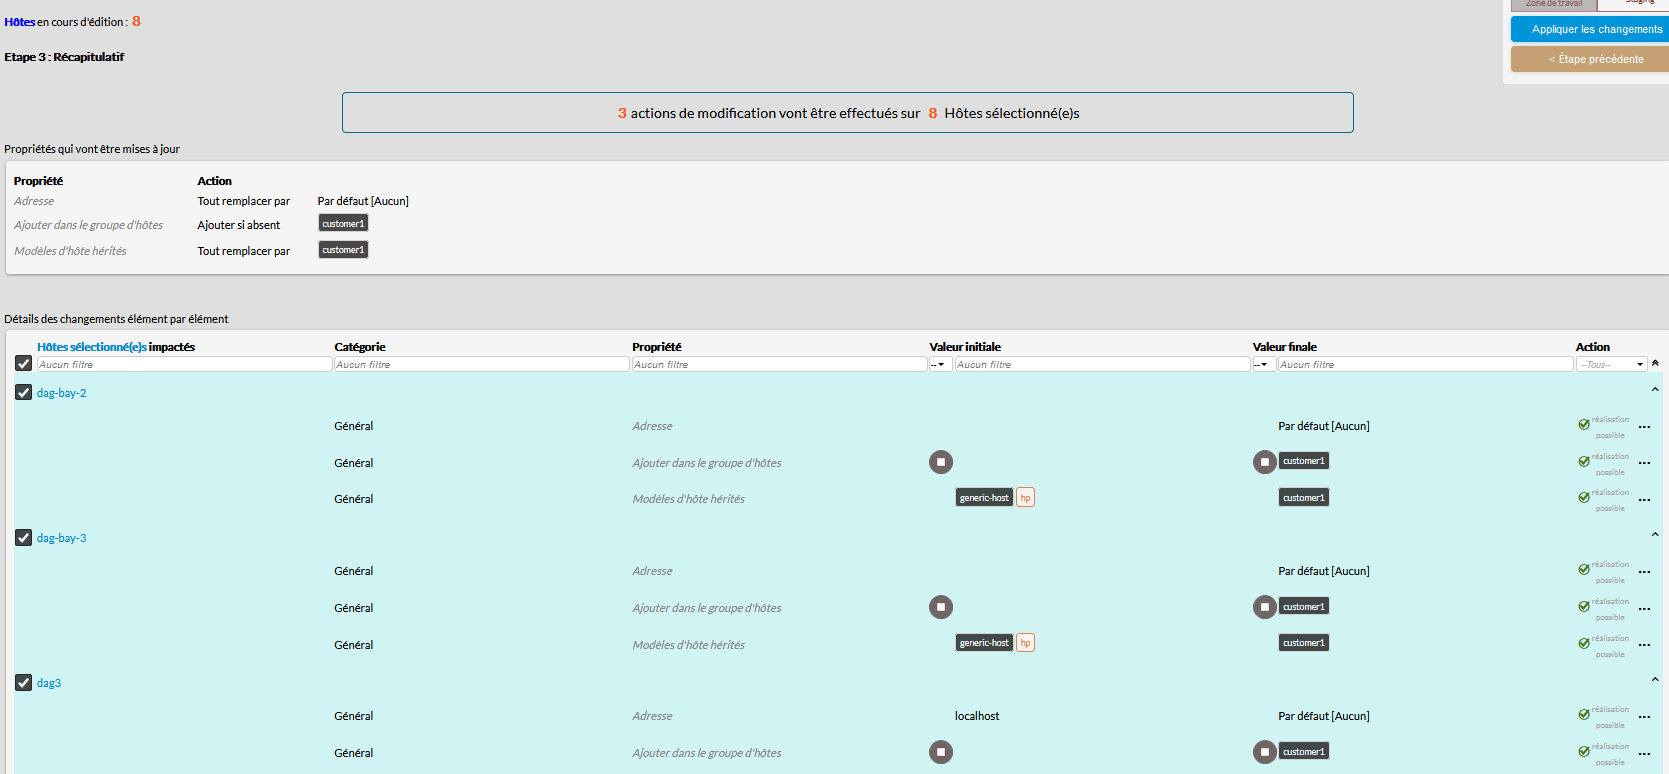Click the hostgroup icon in dag3 Valeur finale

click(x=1264, y=752)
